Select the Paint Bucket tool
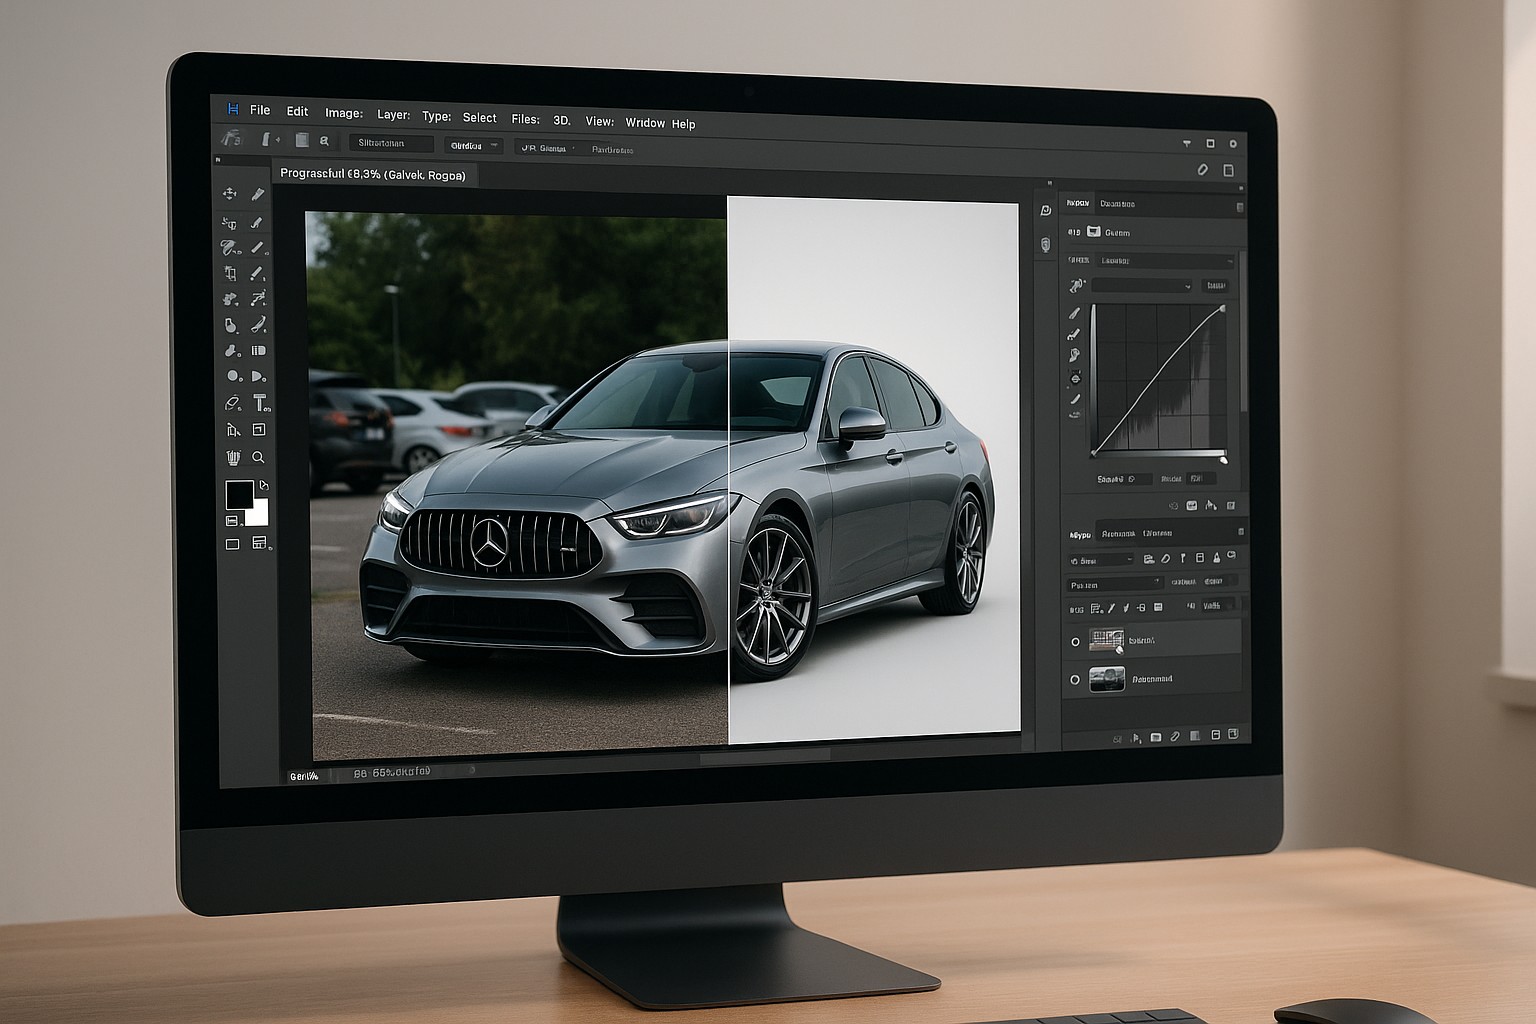The height and width of the screenshot is (1024, 1536). click(231, 325)
